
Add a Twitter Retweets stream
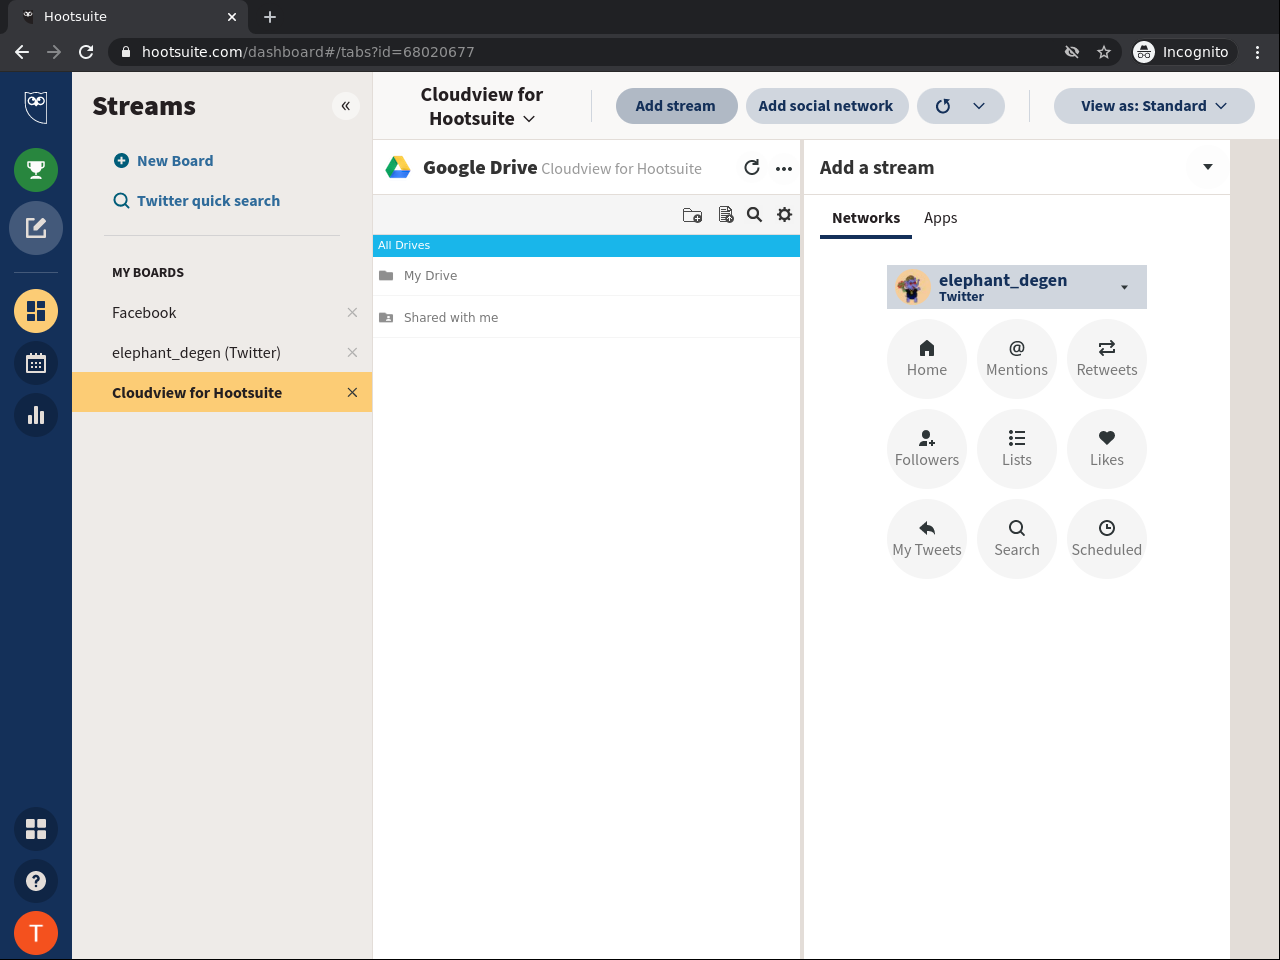[x=1107, y=359]
